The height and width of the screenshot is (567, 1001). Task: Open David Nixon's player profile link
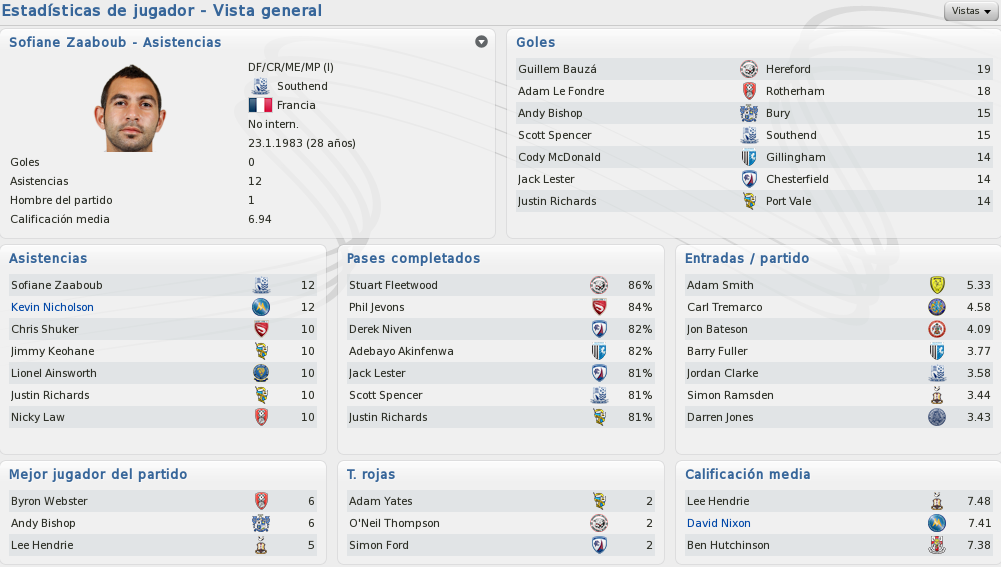click(x=718, y=523)
